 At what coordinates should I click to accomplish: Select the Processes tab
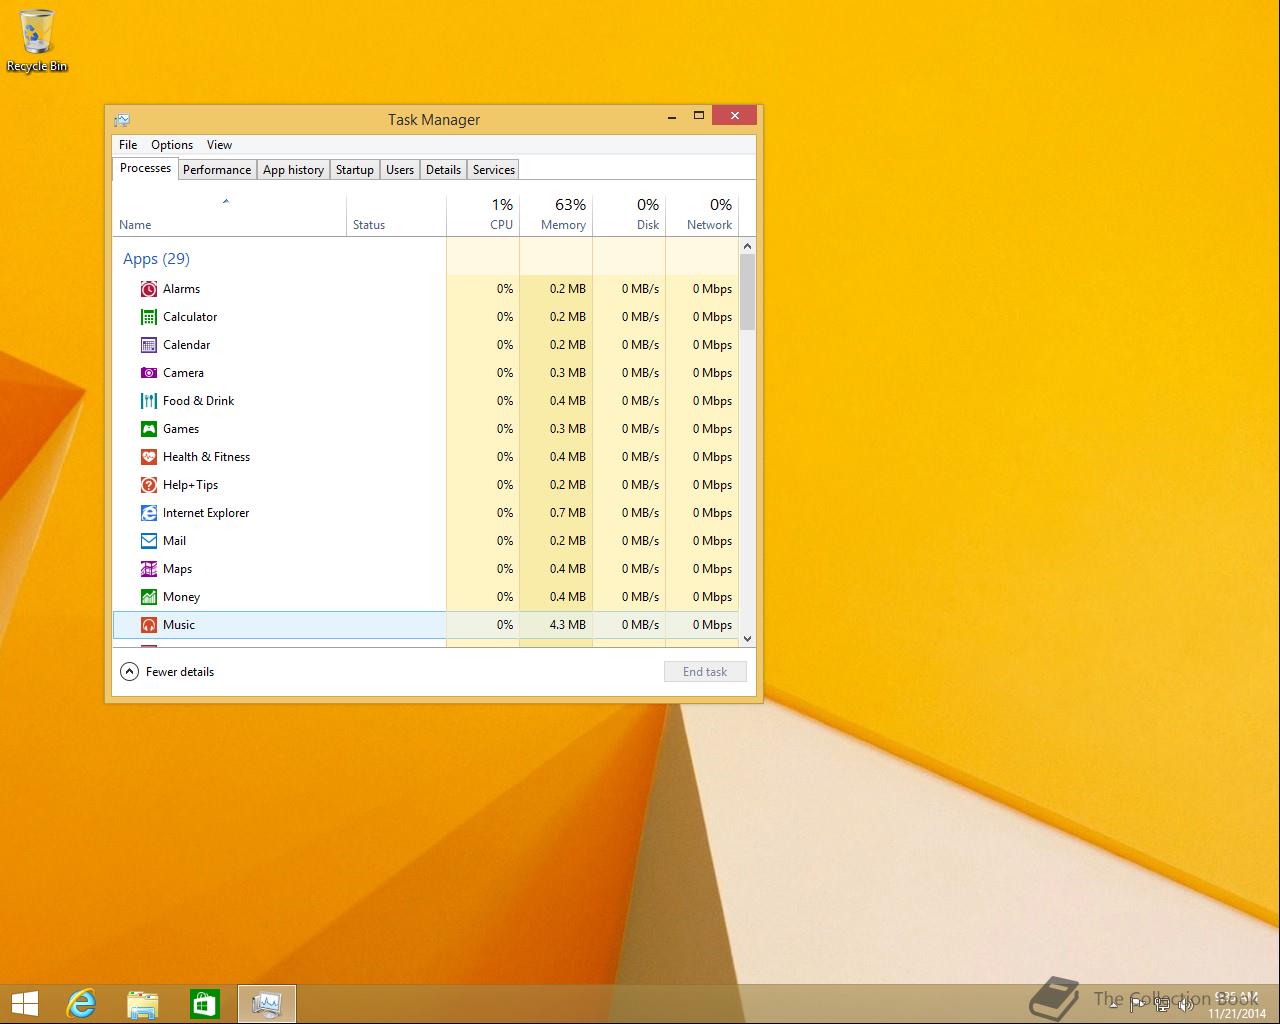[x=145, y=168]
